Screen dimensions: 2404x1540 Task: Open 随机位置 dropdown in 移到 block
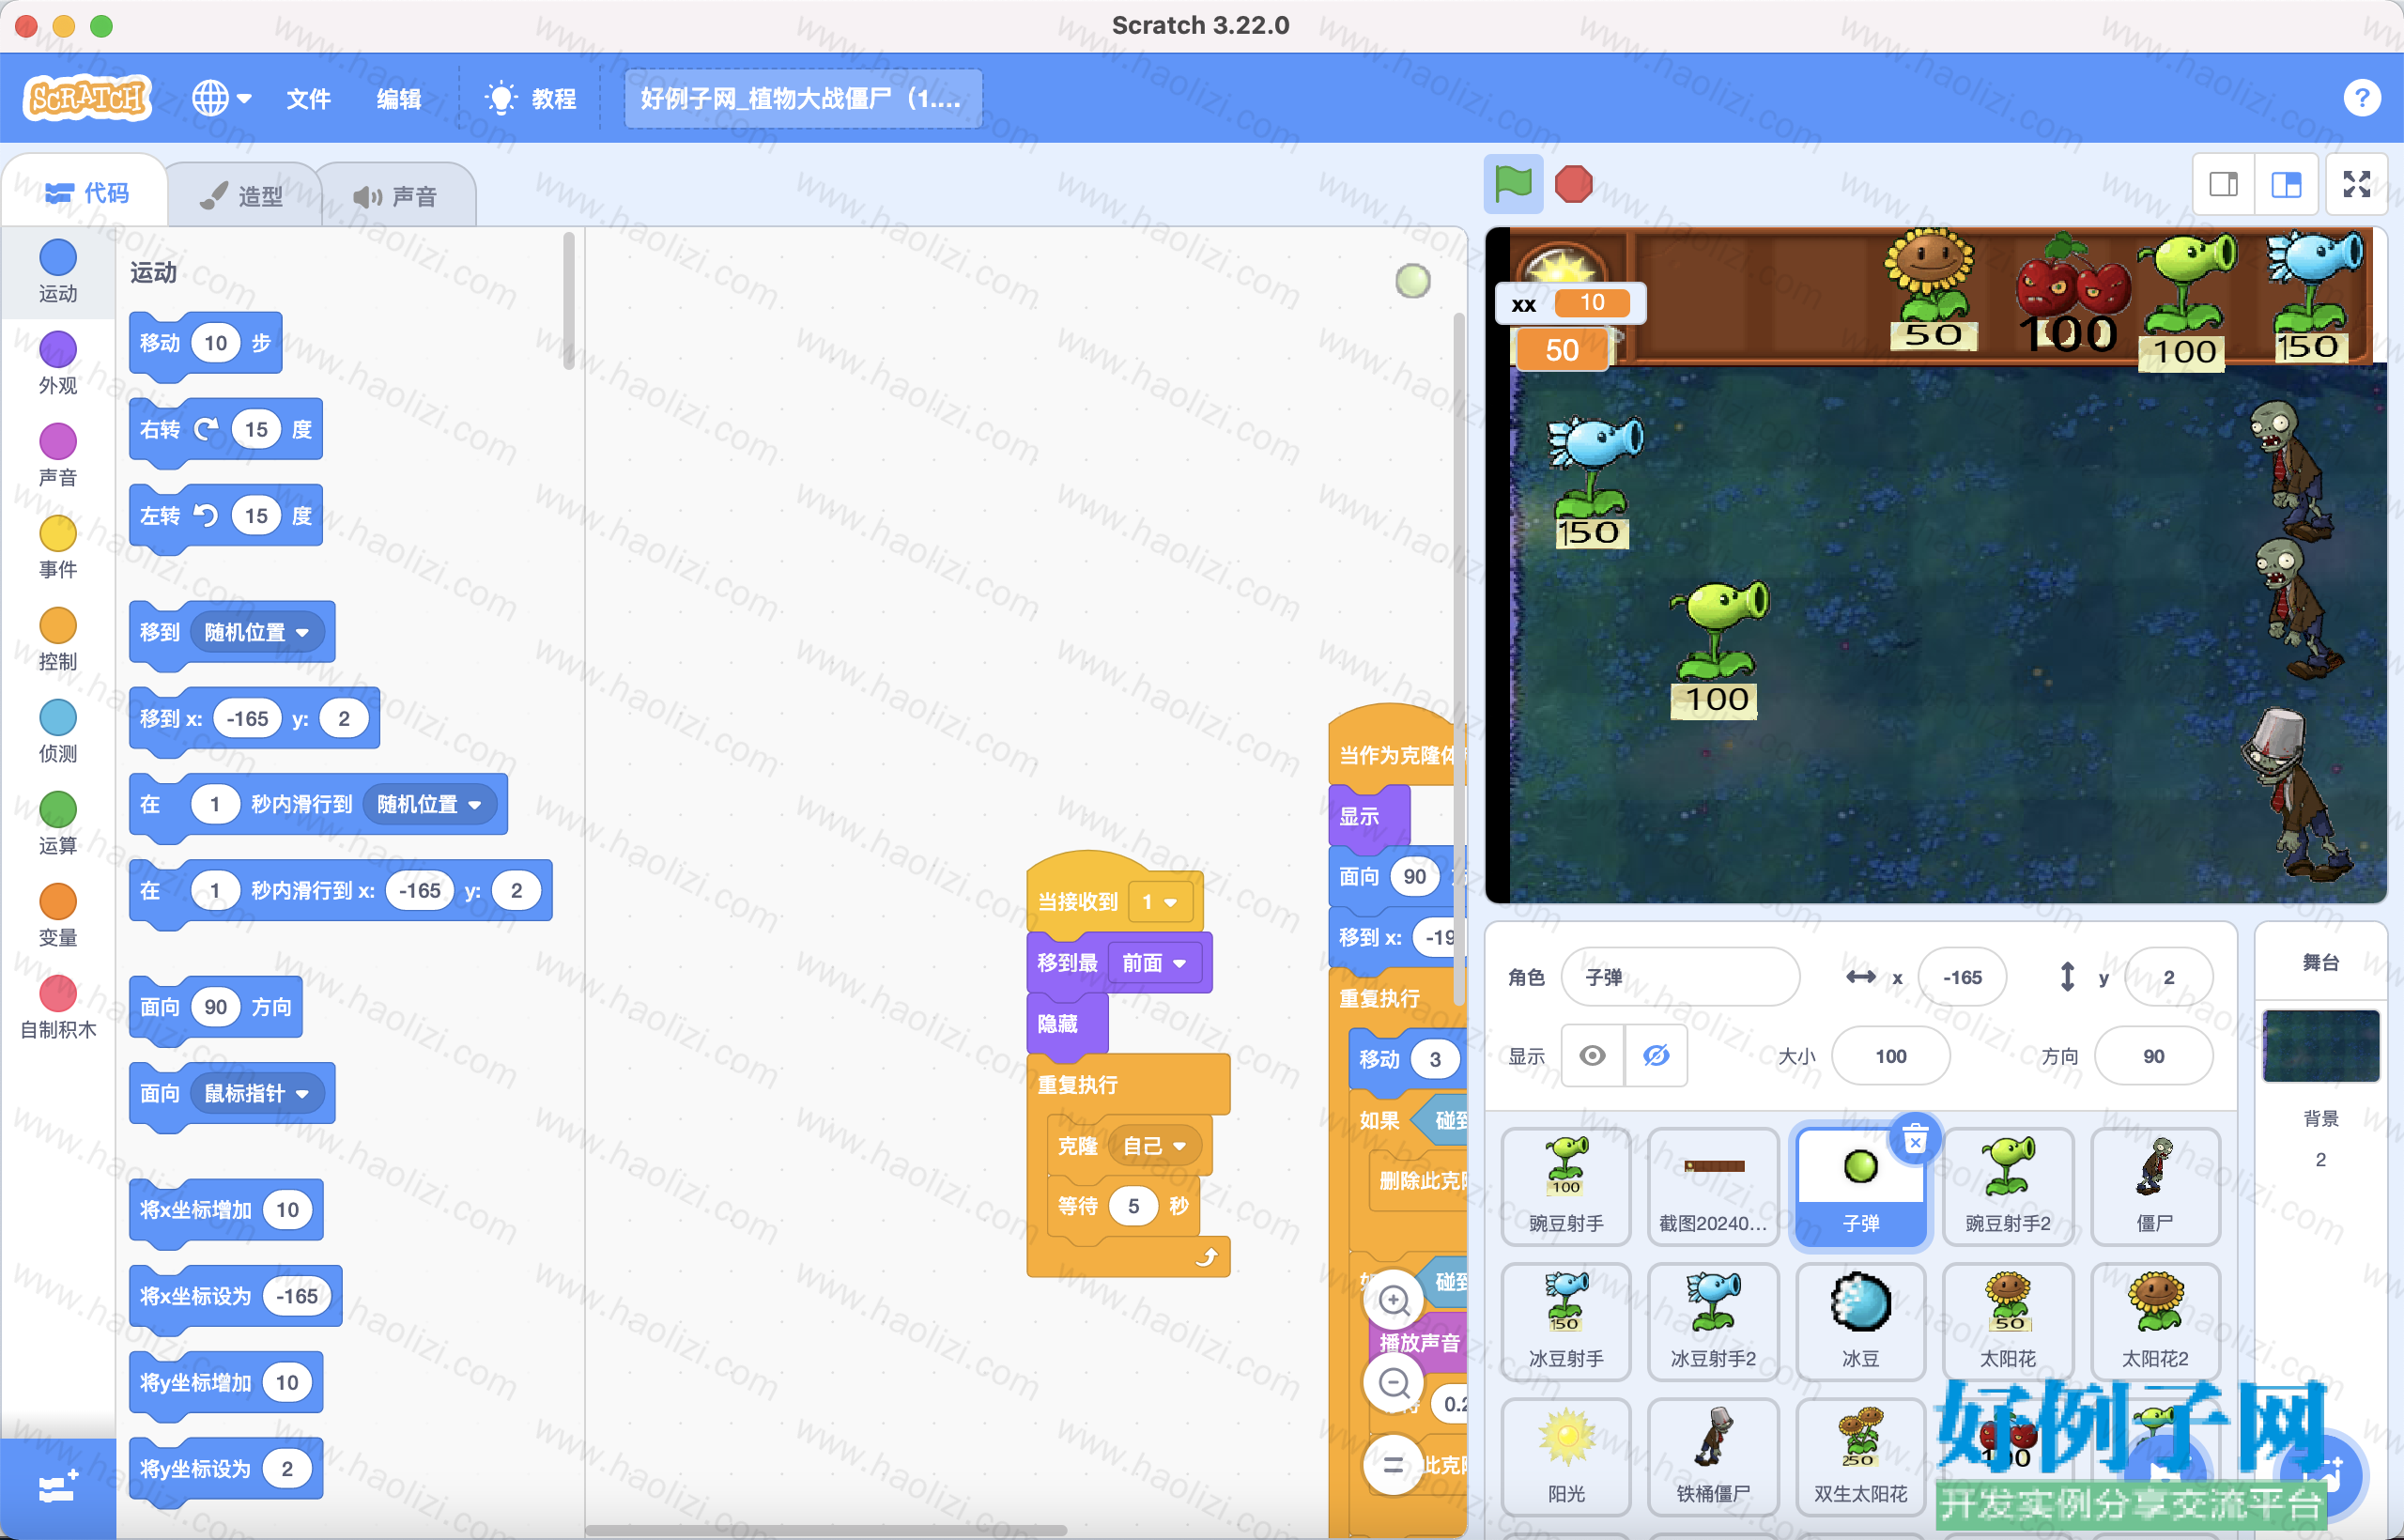point(256,632)
